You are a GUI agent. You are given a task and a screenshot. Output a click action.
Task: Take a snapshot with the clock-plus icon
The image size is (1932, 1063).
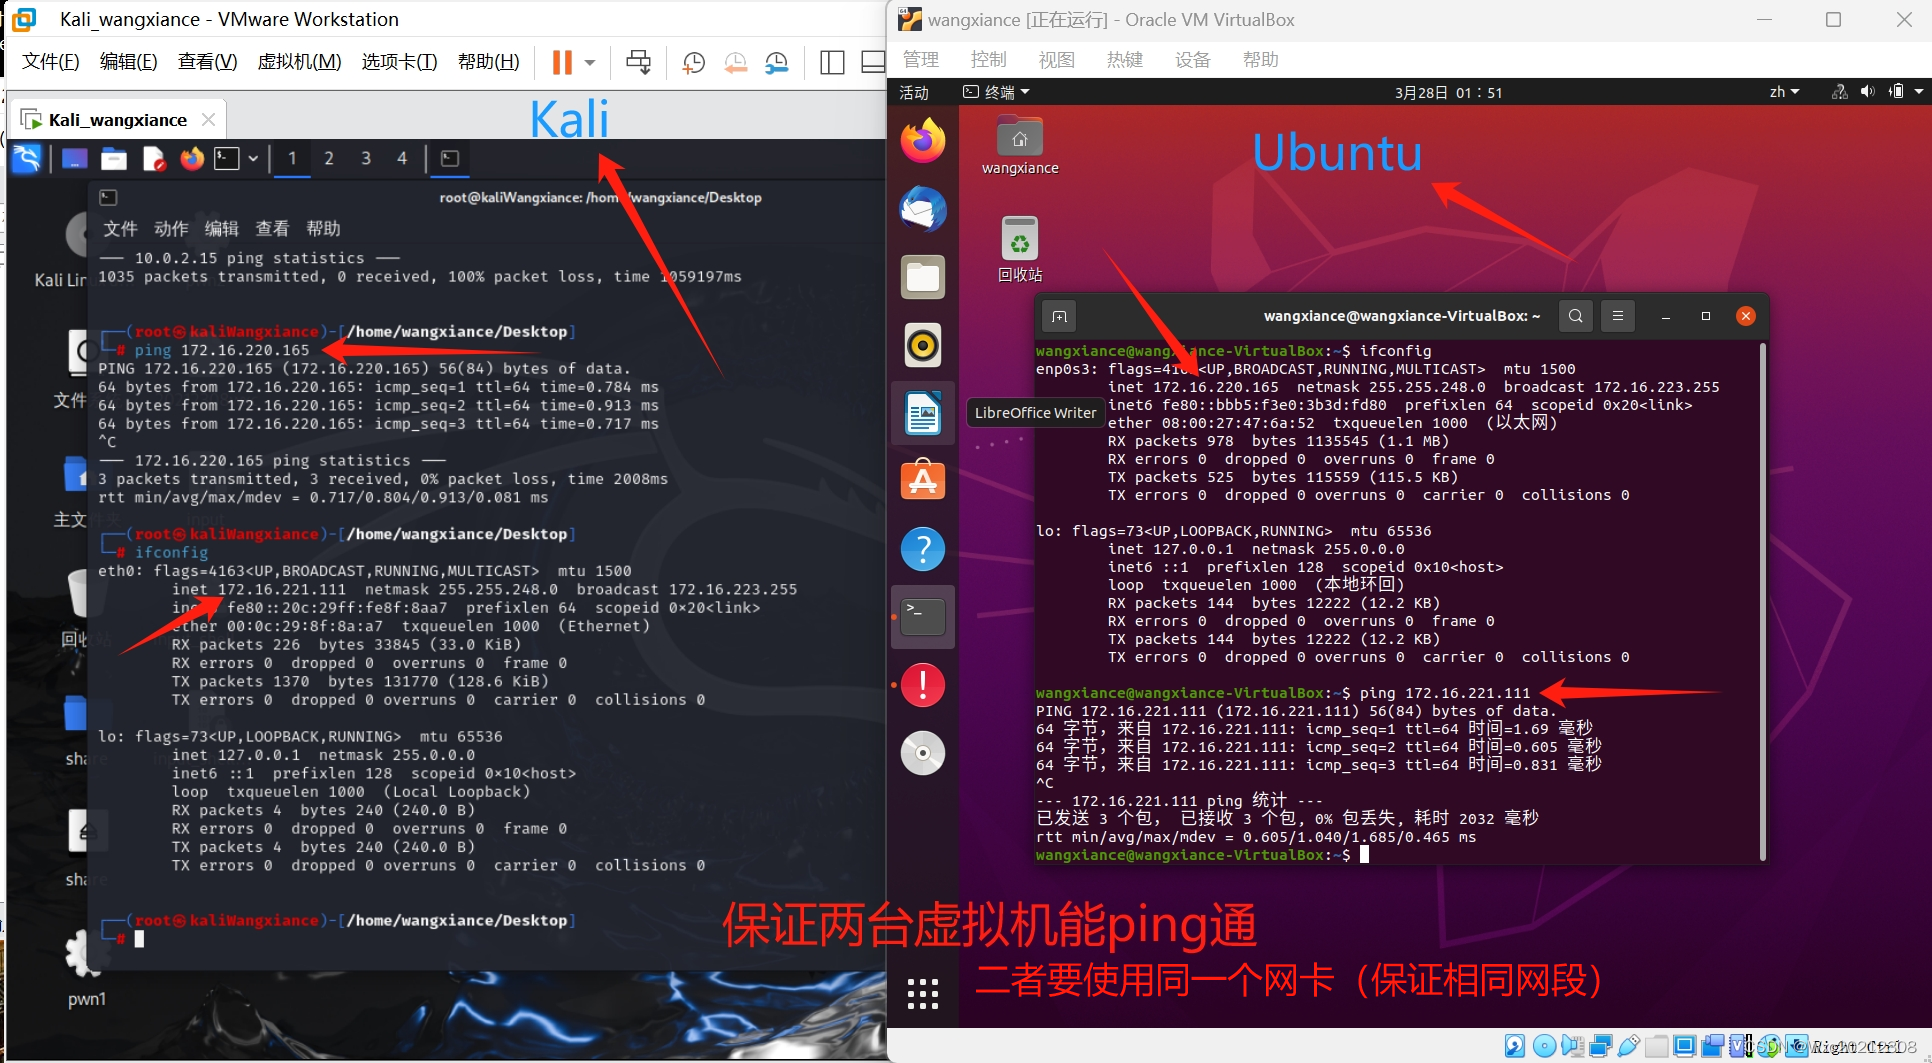coord(693,62)
